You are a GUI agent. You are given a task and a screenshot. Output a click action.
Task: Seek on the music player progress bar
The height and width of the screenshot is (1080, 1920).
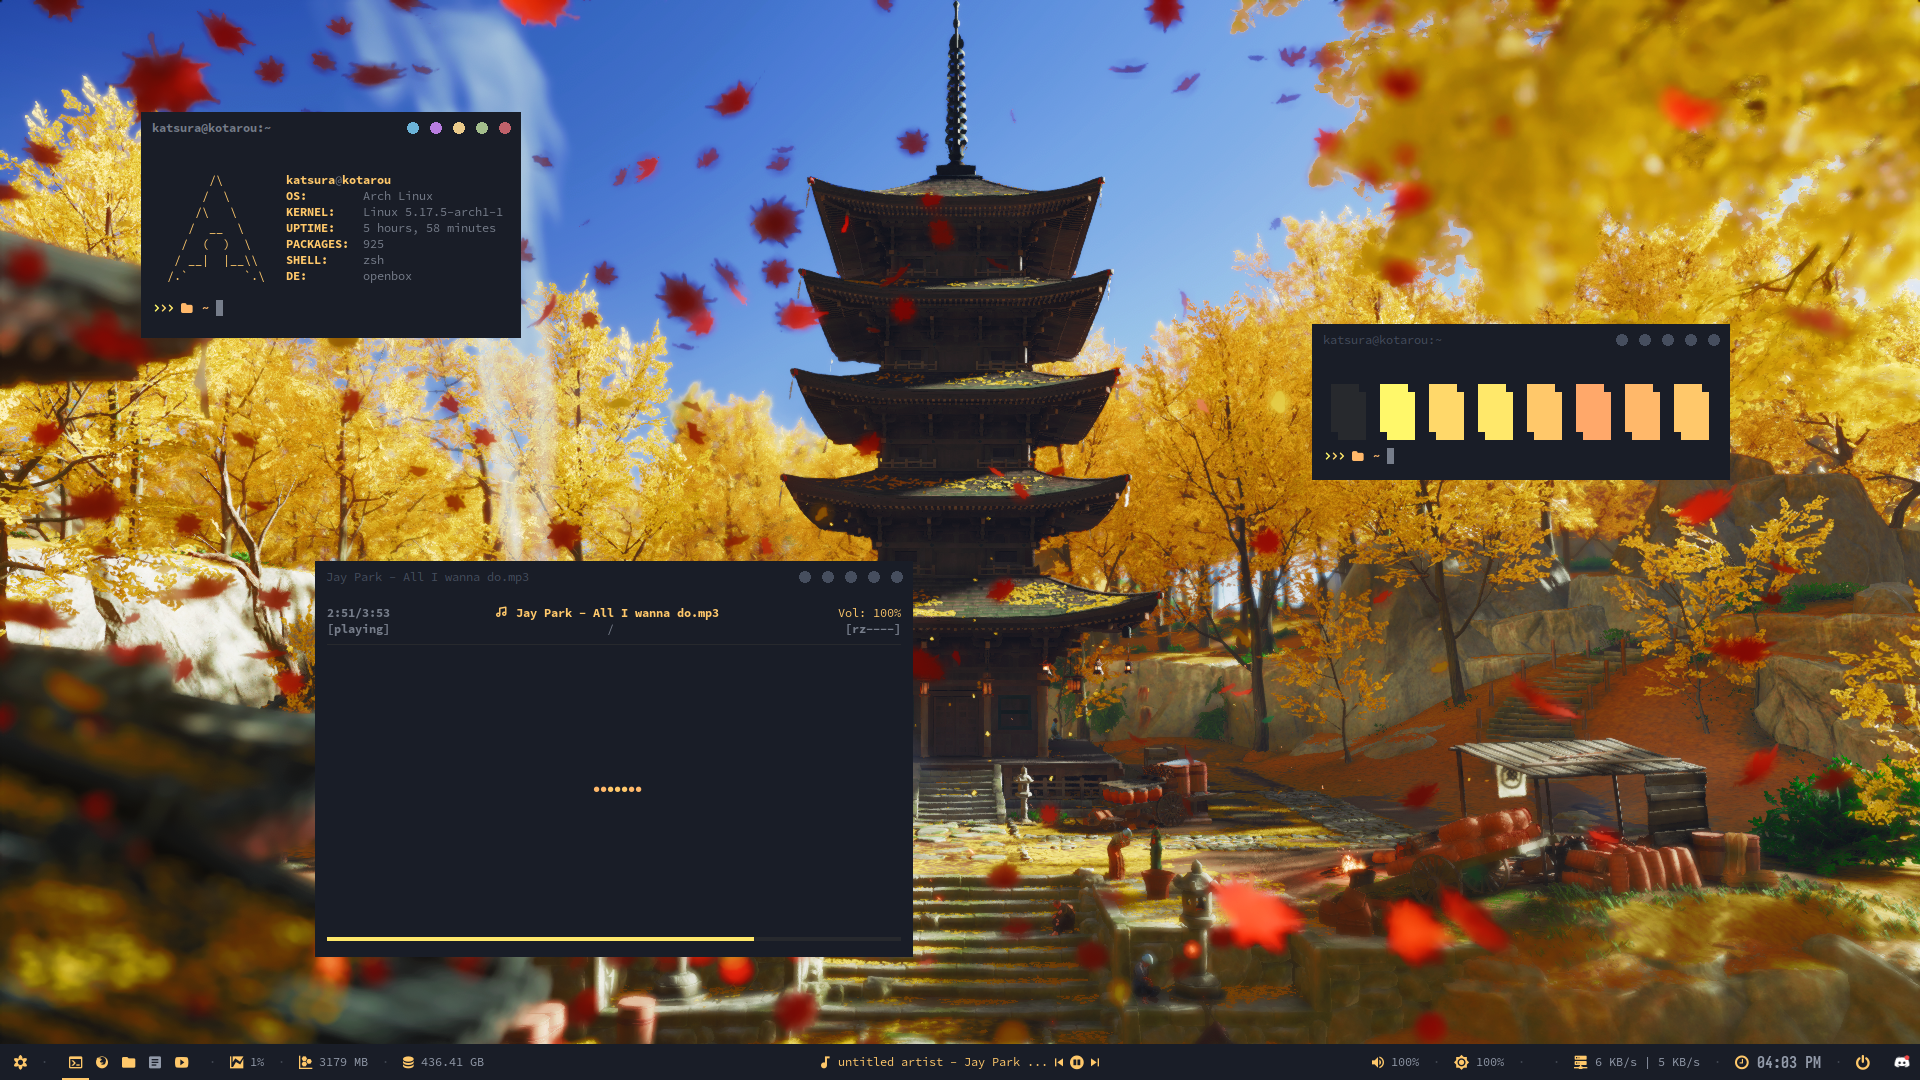click(x=613, y=939)
